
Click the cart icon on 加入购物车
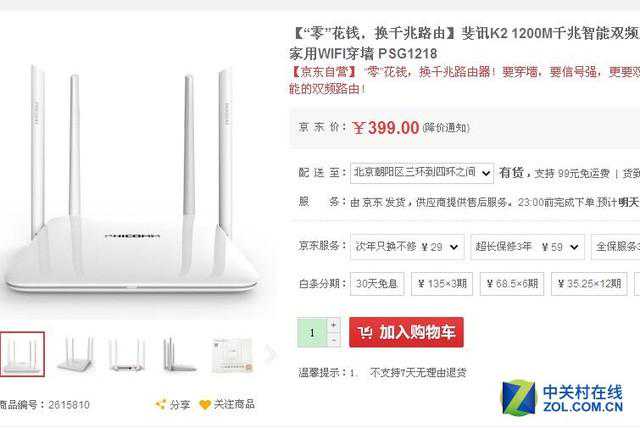tap(365, 333)
